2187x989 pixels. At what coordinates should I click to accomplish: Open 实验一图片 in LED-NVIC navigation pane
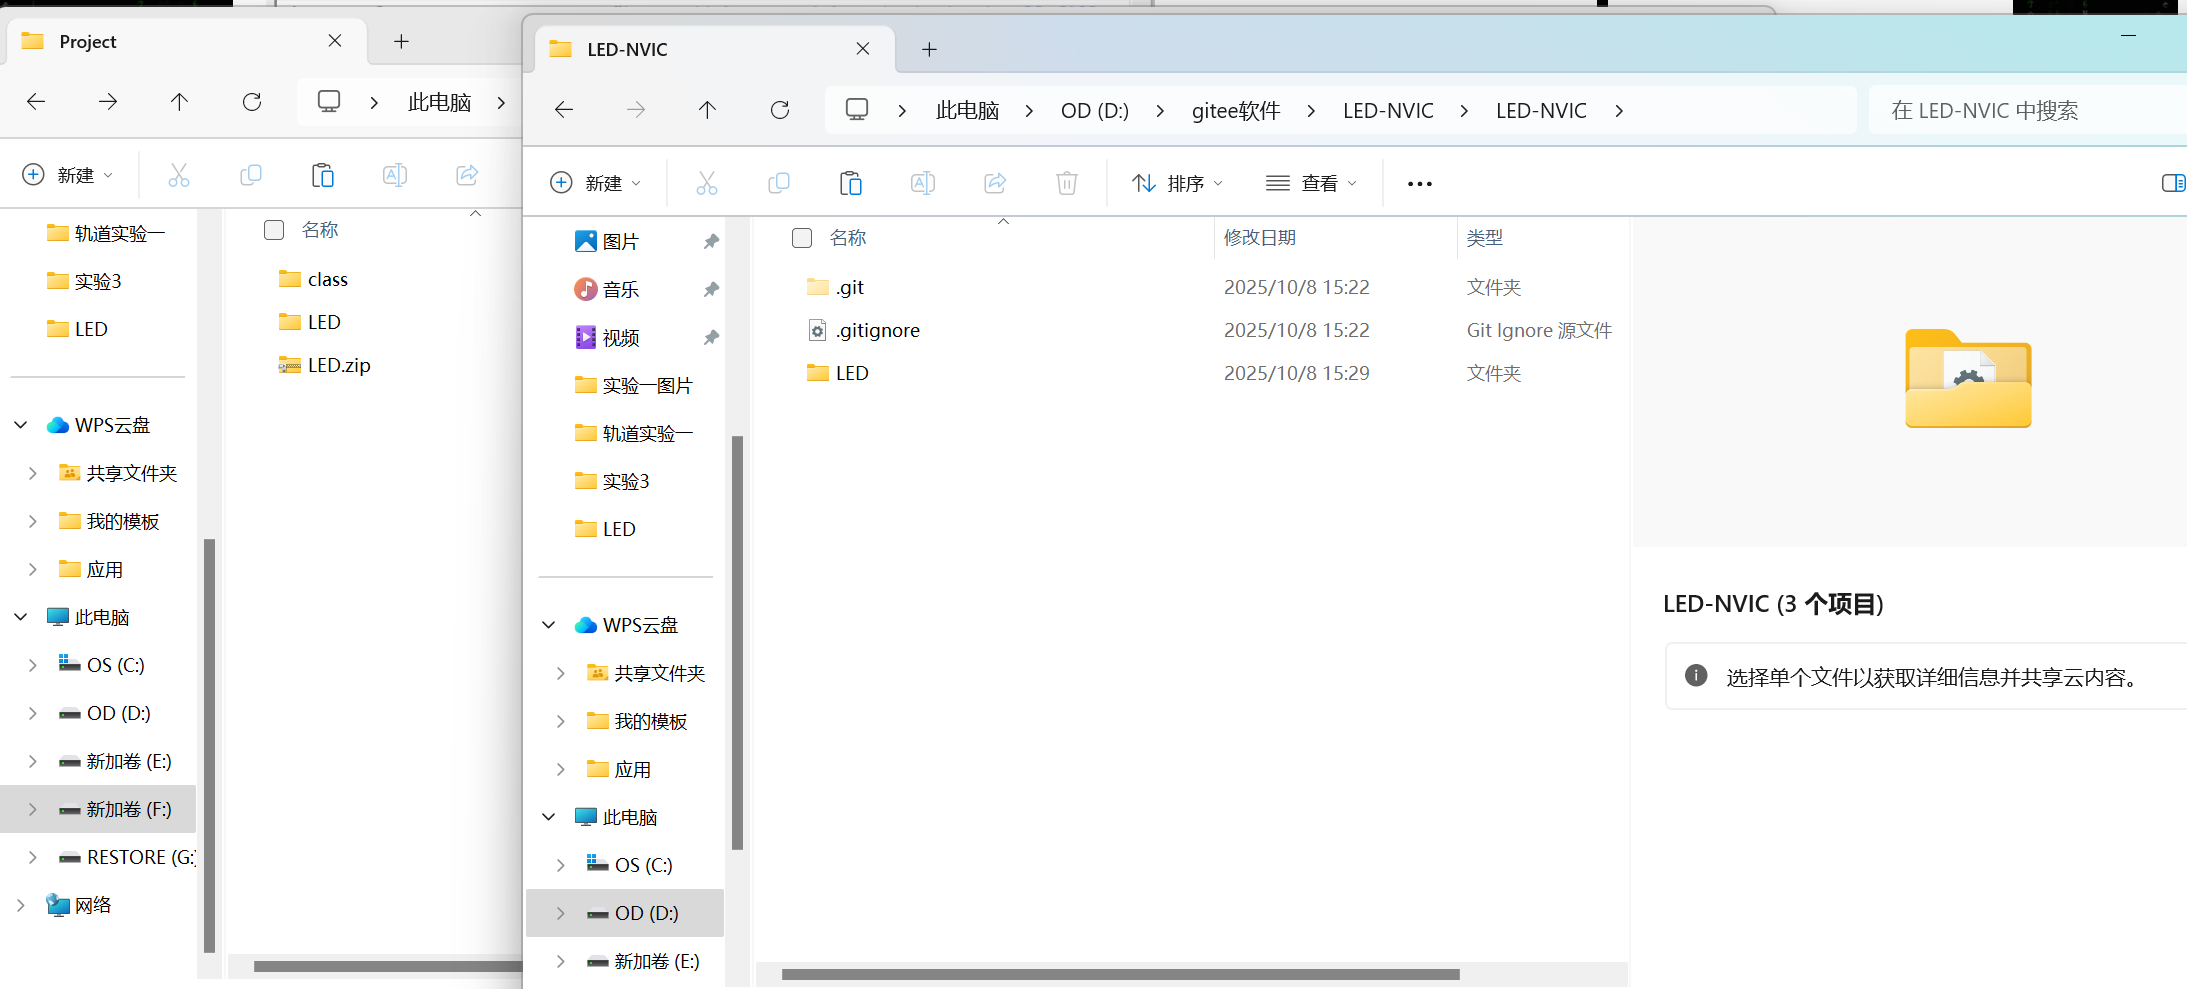[634, 385]
